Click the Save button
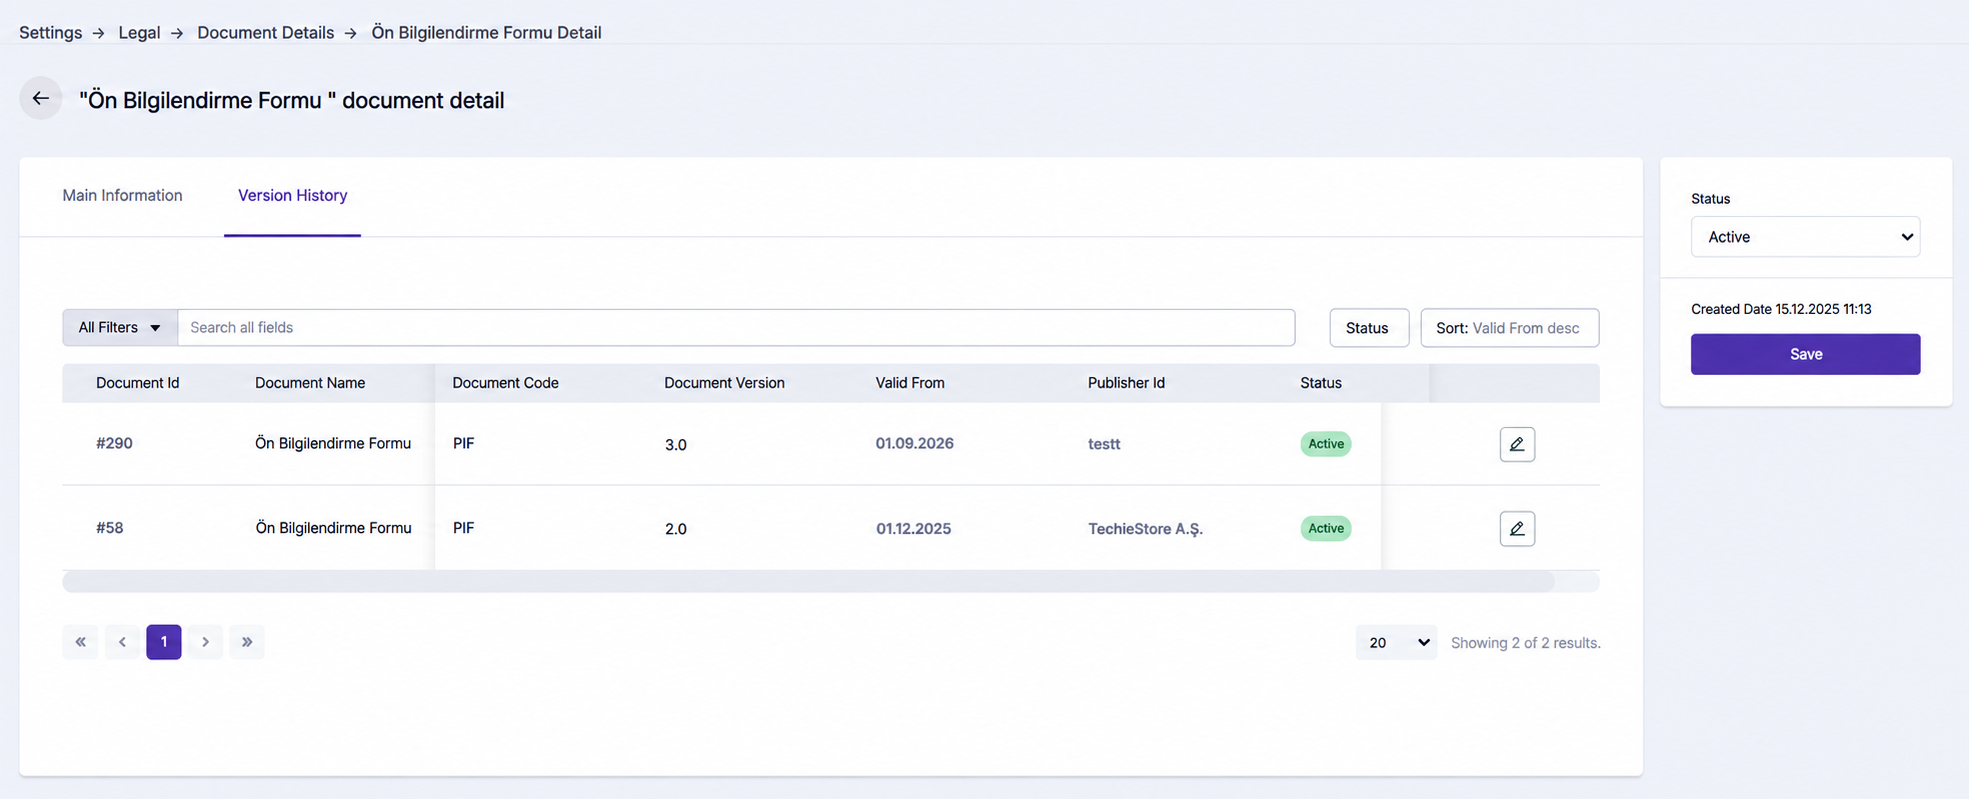Screen dimensions: 1969x799 click(x=1805, y=354)
